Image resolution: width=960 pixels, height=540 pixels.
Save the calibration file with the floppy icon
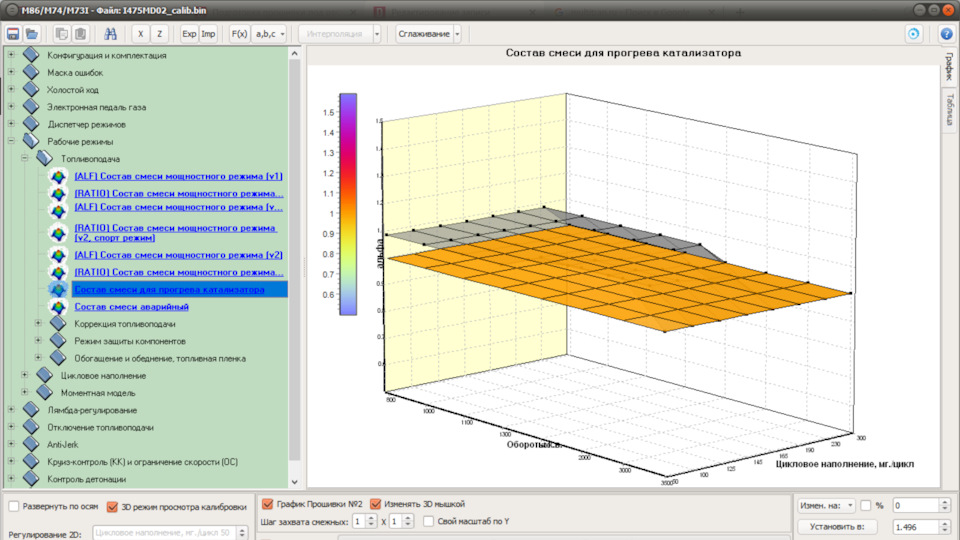coord(12,34)
